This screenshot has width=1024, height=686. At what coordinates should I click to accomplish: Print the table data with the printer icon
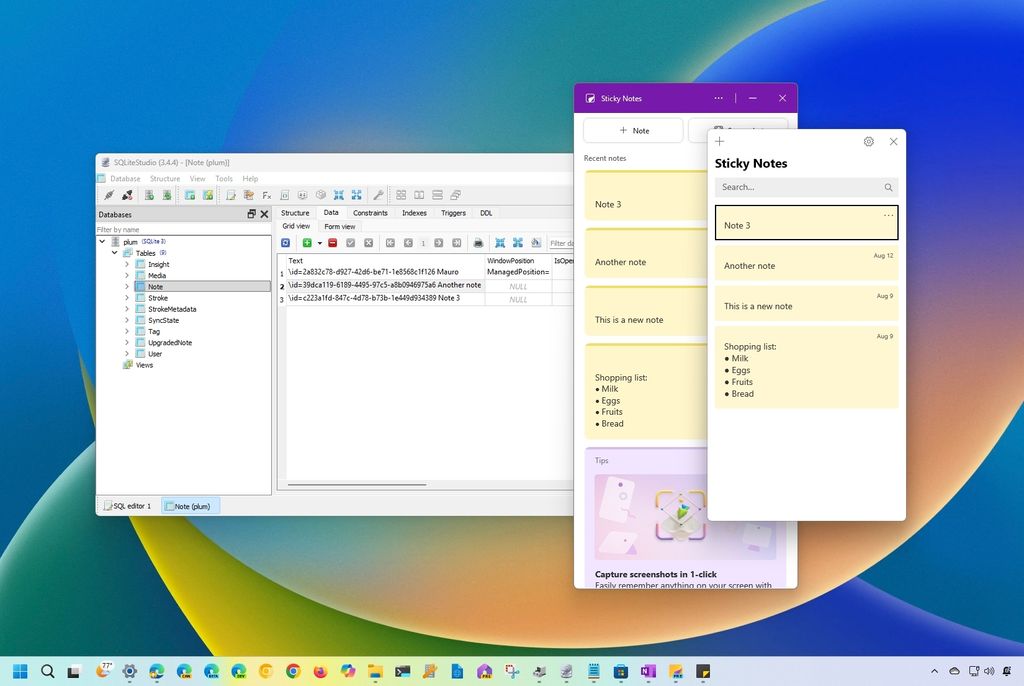pyautogui.click(x=479, y=242)
